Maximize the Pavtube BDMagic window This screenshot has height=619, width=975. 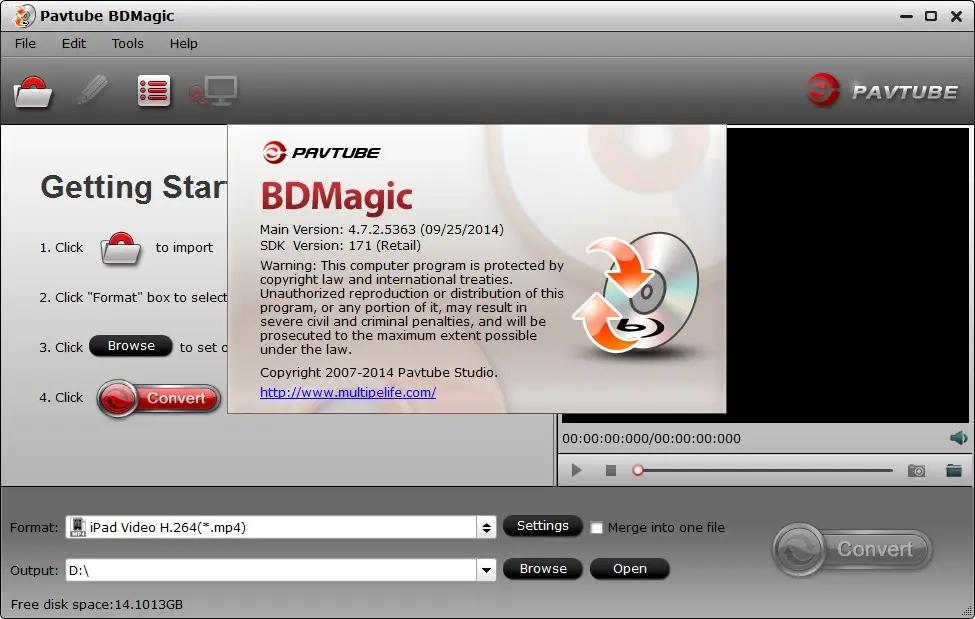tap(931, 16)
